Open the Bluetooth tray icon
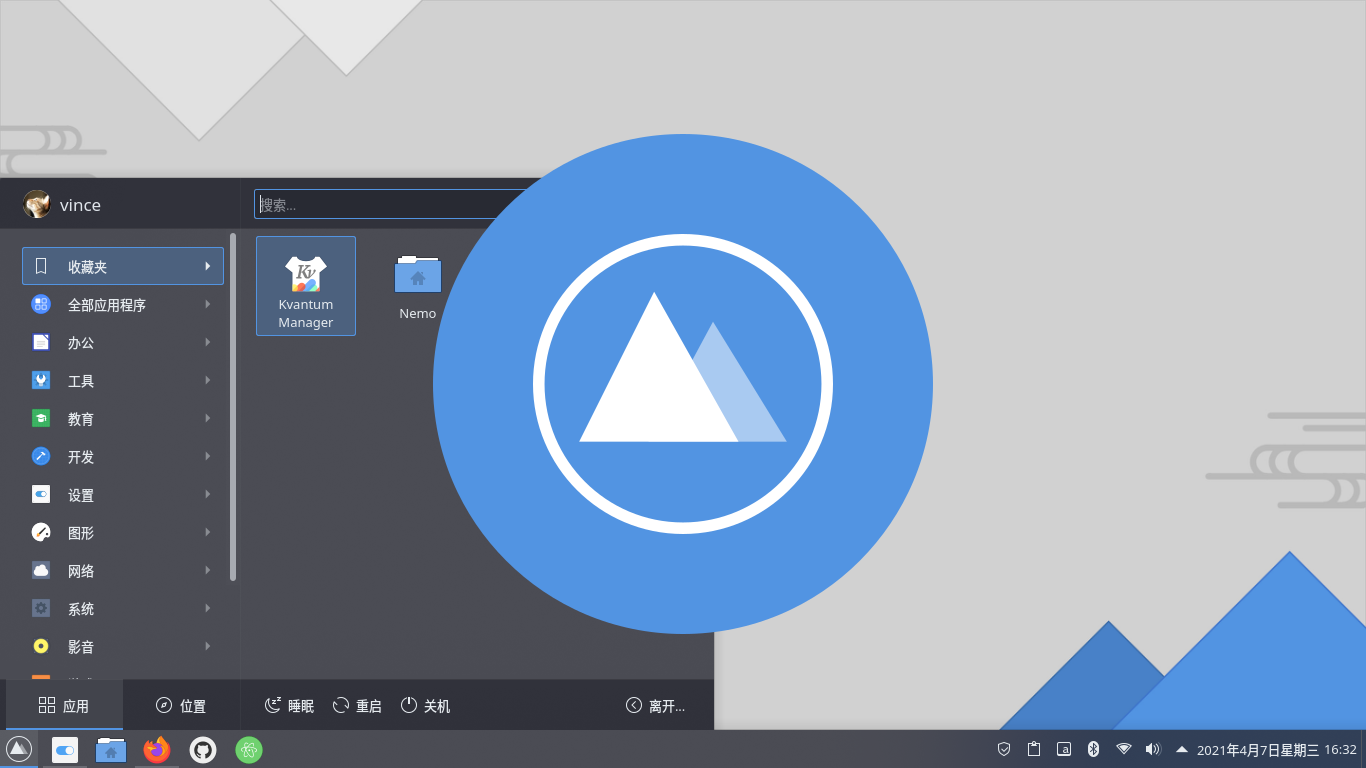Viewport: 1366px width, 768px height. click(1091, 747)
